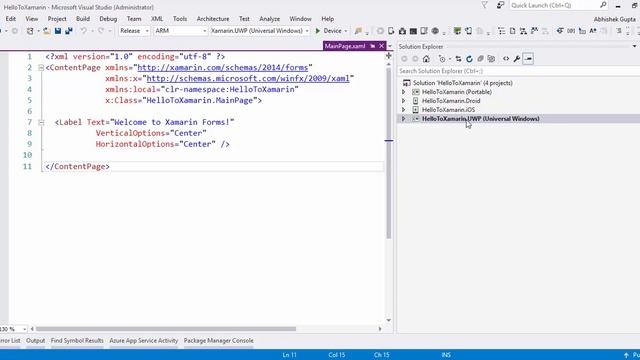This screenshot has width=640, height=360.
Task: Open the Edit menu
Action: pos(11,19)
